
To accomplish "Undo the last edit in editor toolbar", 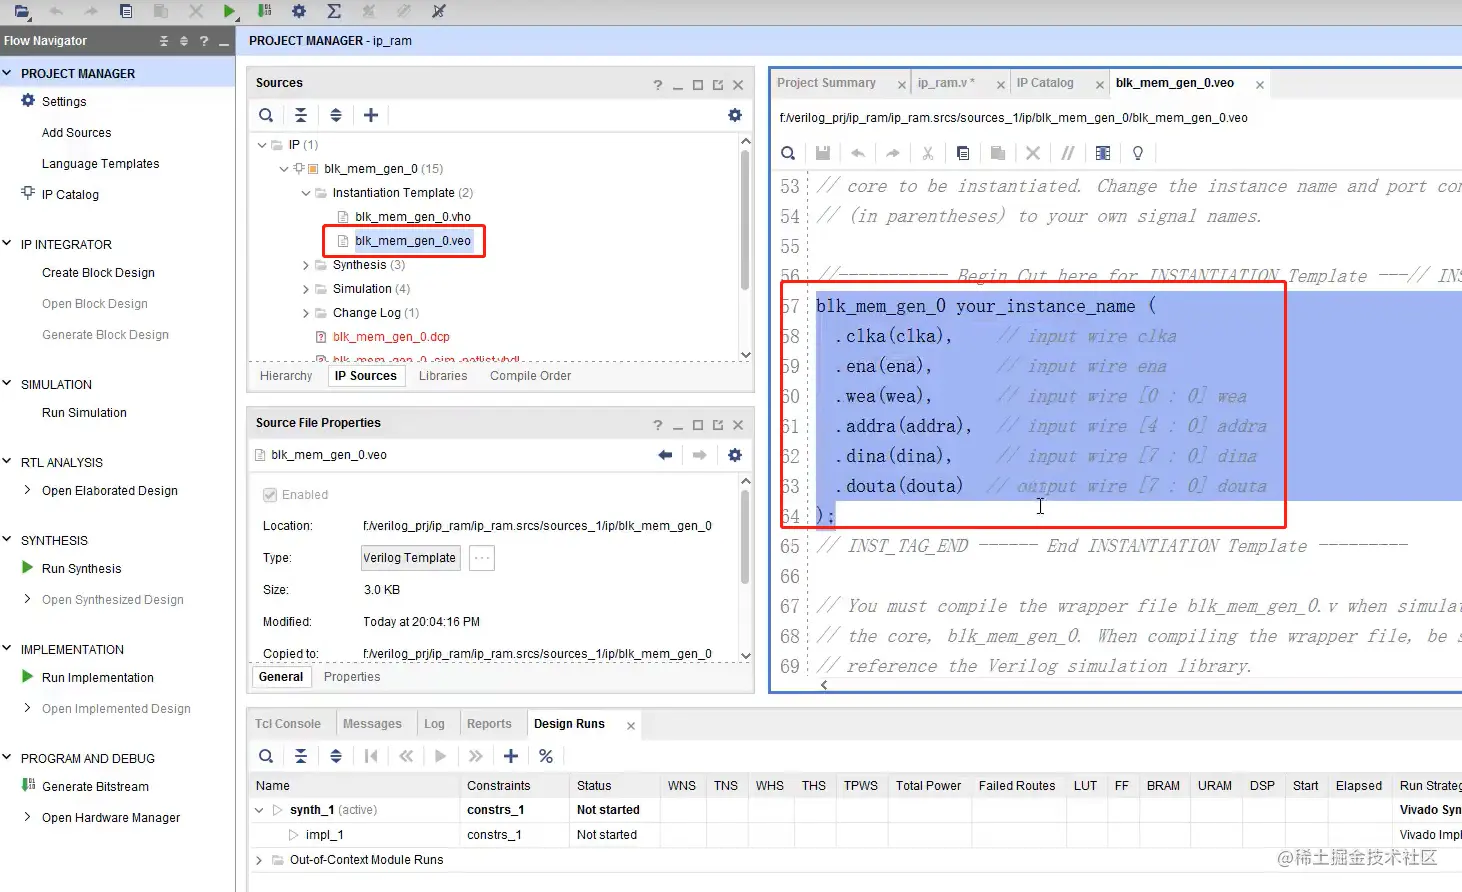I will [858, 153].
